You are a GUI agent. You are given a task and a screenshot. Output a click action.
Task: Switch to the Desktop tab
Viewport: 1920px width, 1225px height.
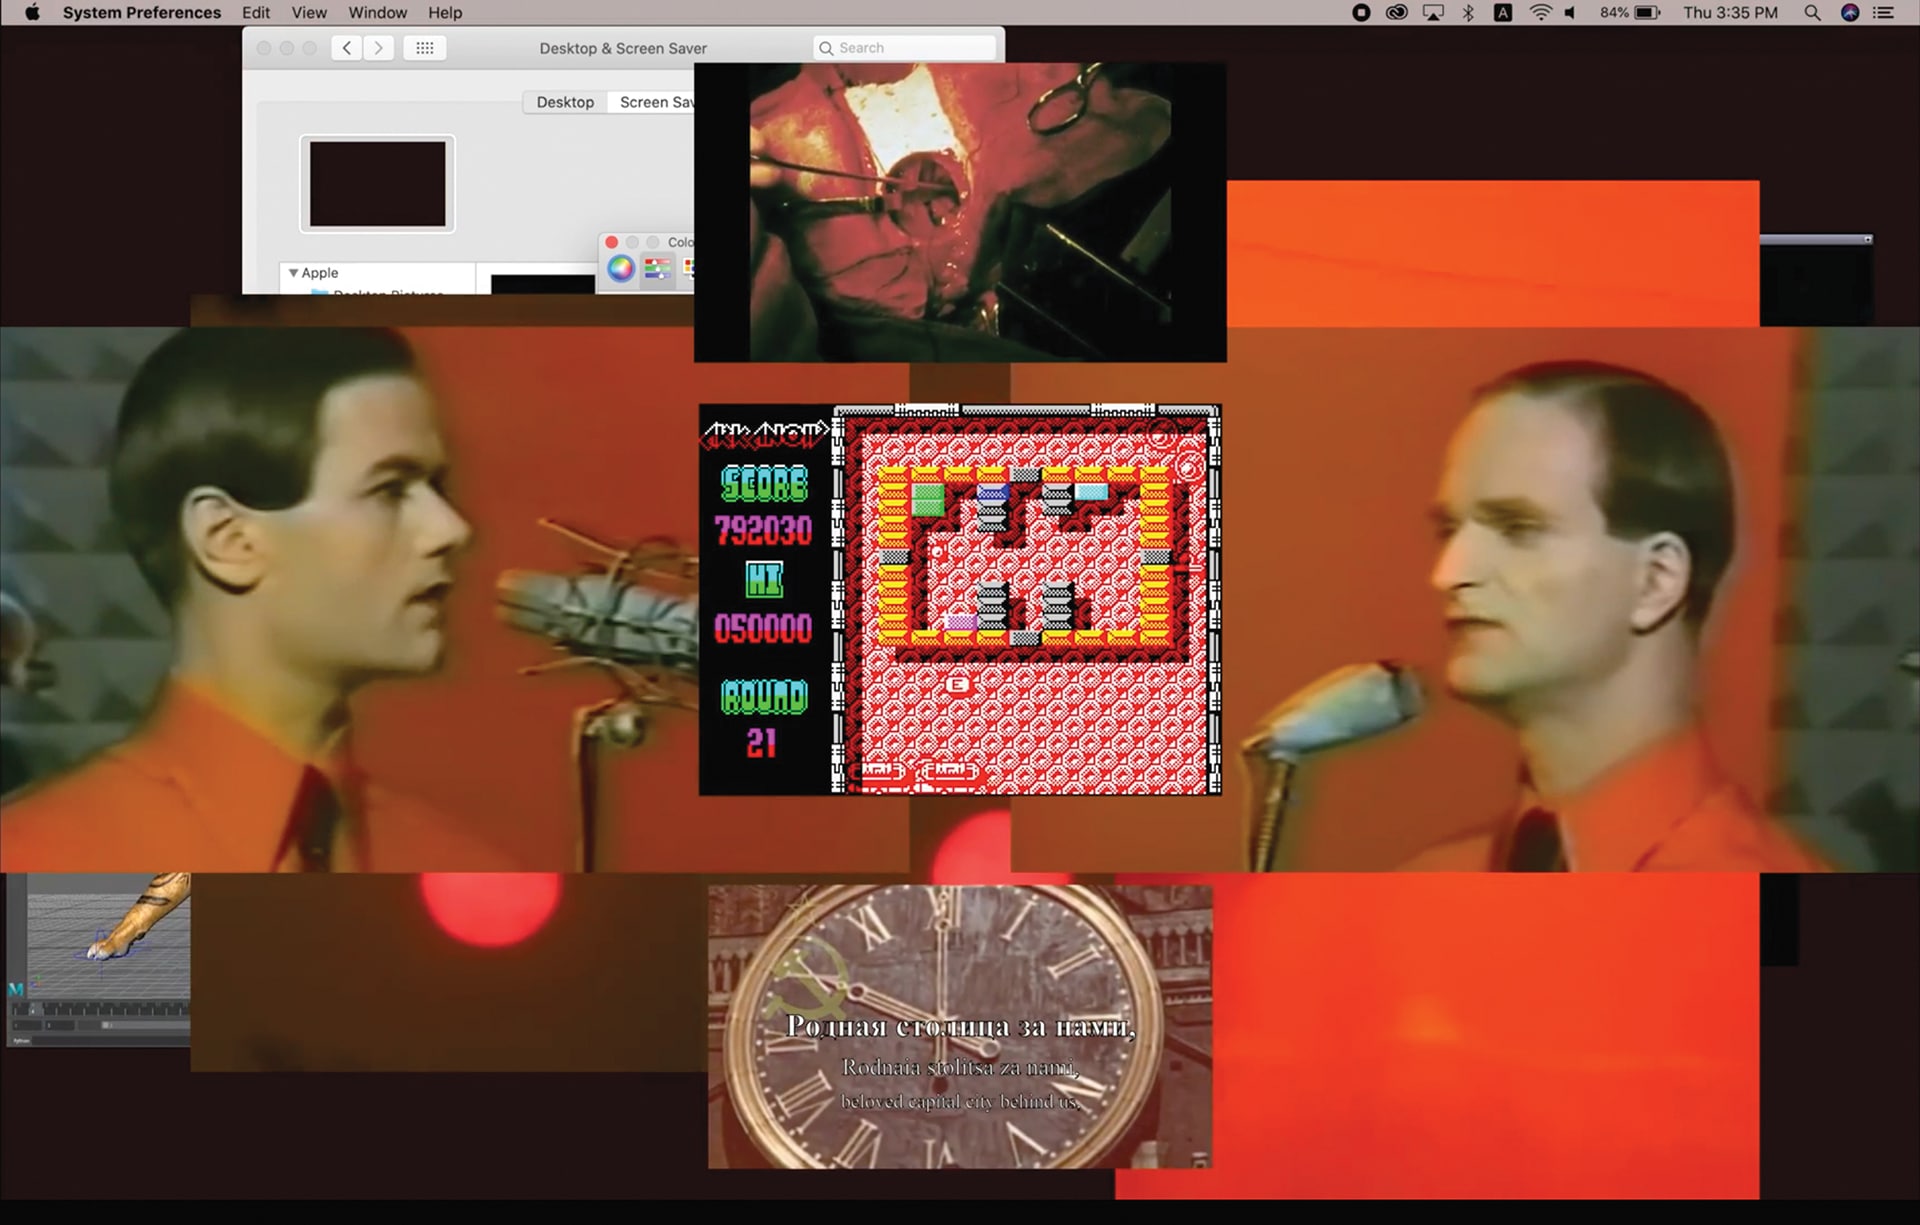click(x=565, y=102)
